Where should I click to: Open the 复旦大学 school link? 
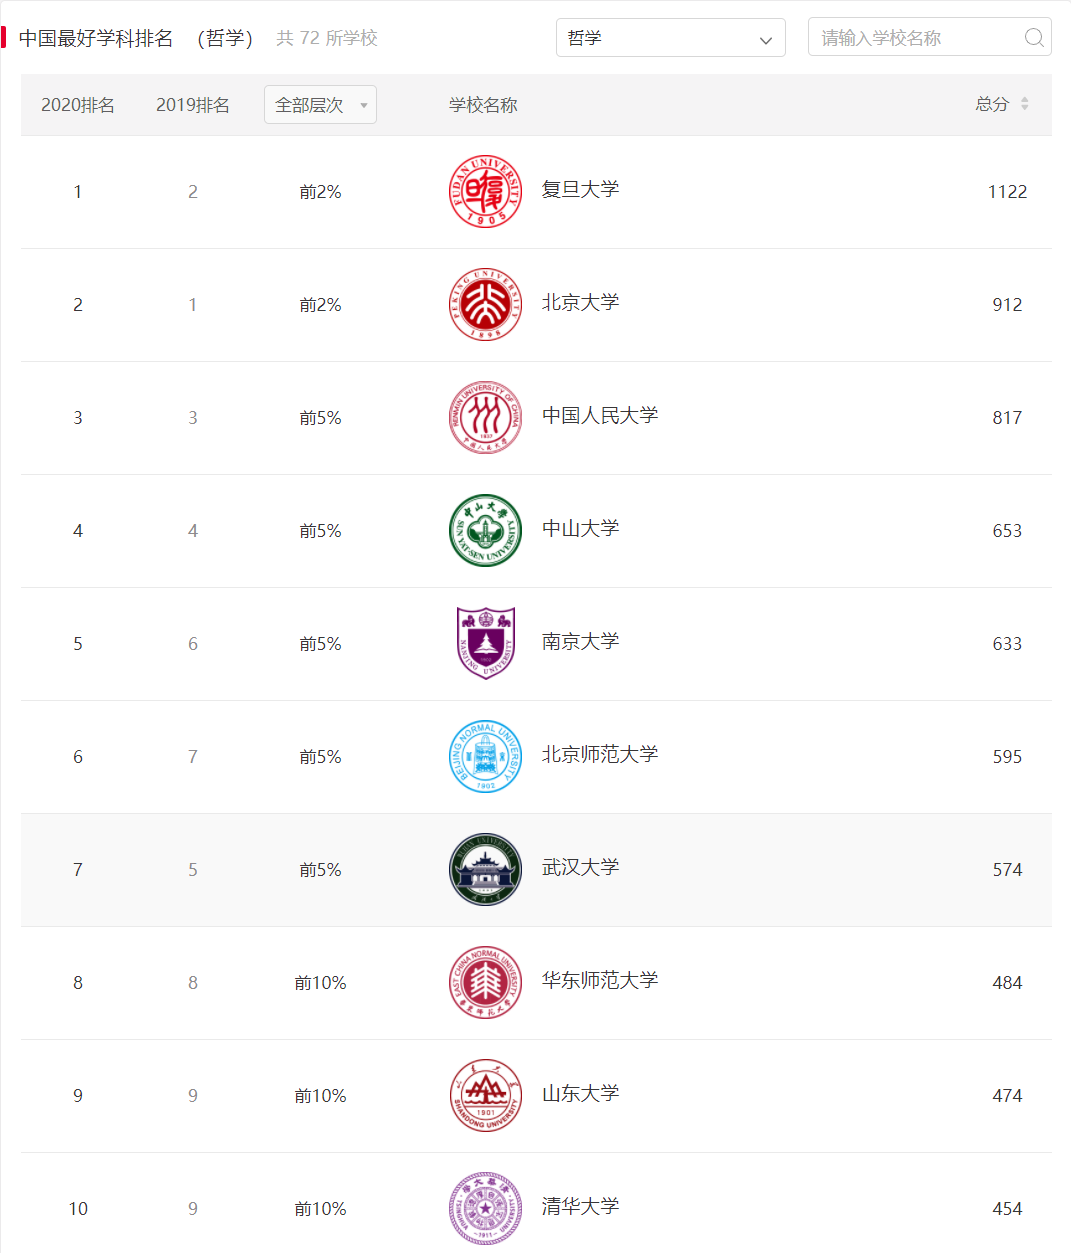click(x=580, y=190)
